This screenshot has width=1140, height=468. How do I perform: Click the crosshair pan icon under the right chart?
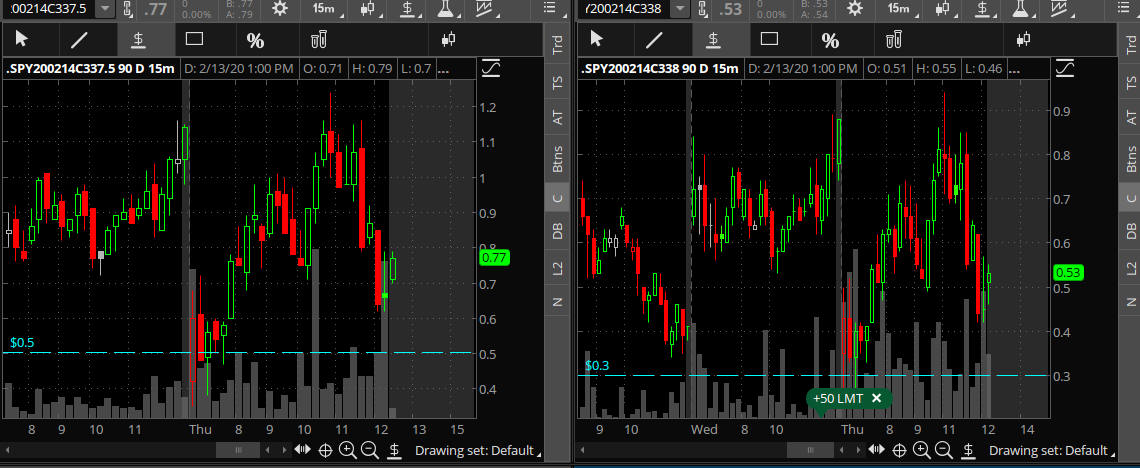(899, 450)
